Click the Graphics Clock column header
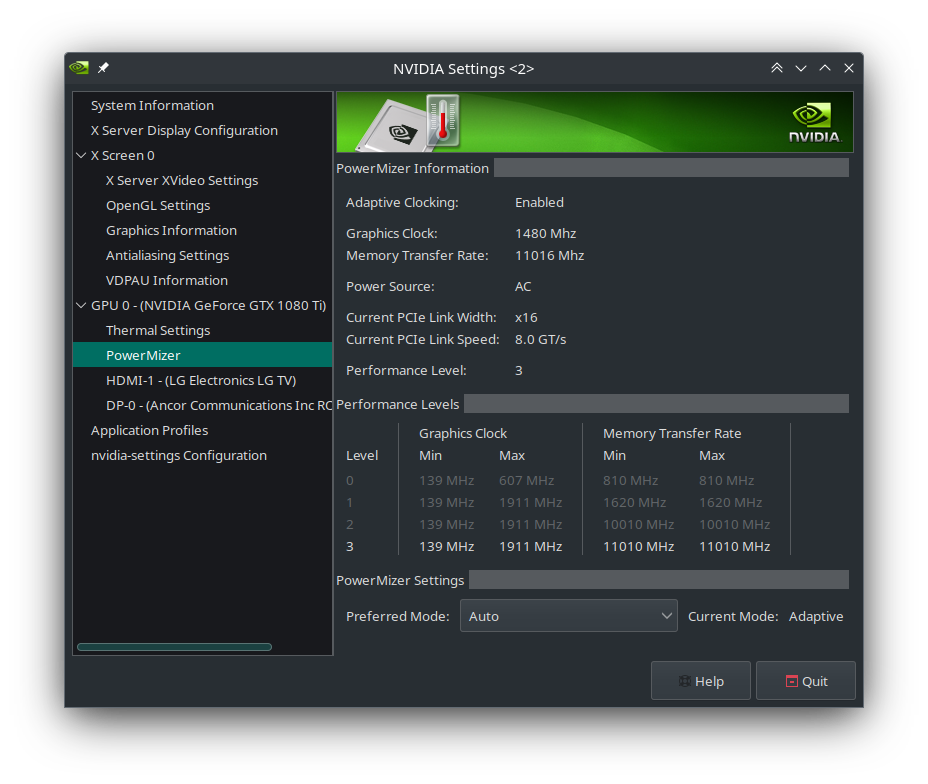The height and width of the screenshot is (784, 928). (463, 434)
